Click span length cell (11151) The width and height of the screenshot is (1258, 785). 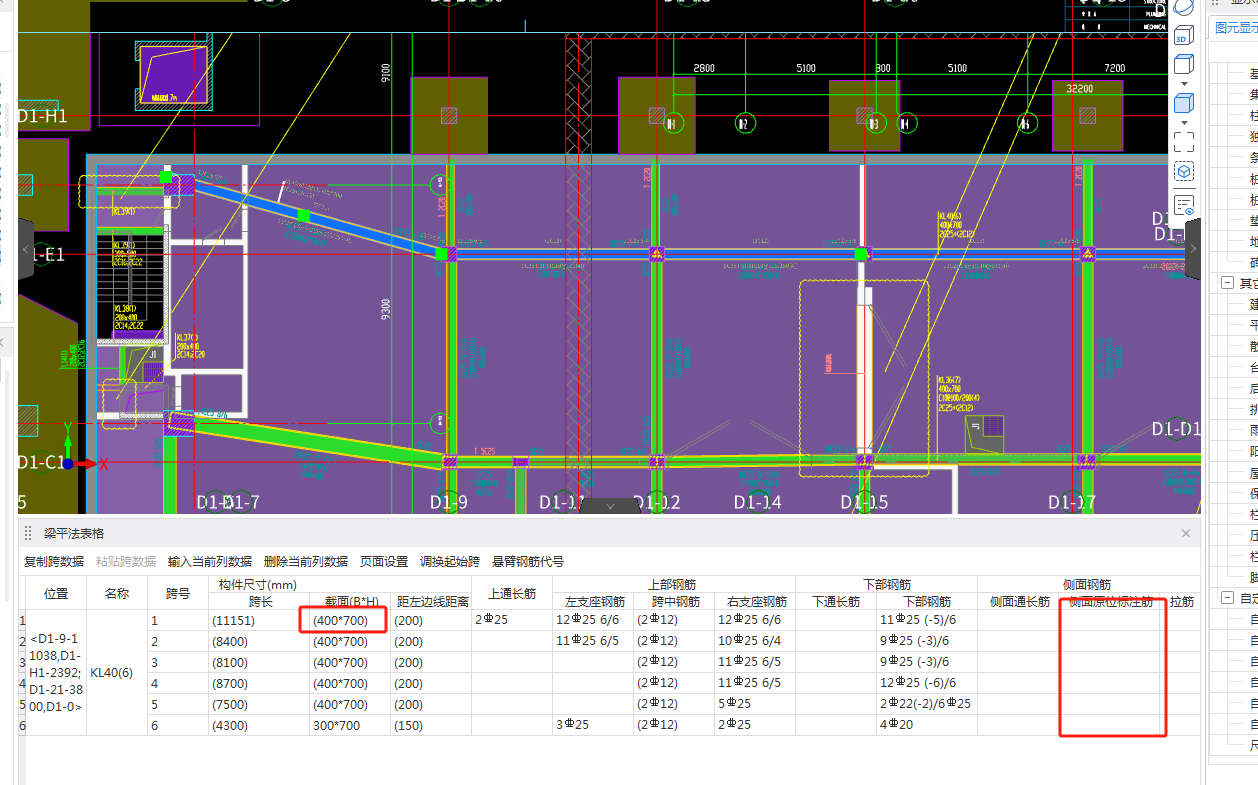(x=259, y=621)
